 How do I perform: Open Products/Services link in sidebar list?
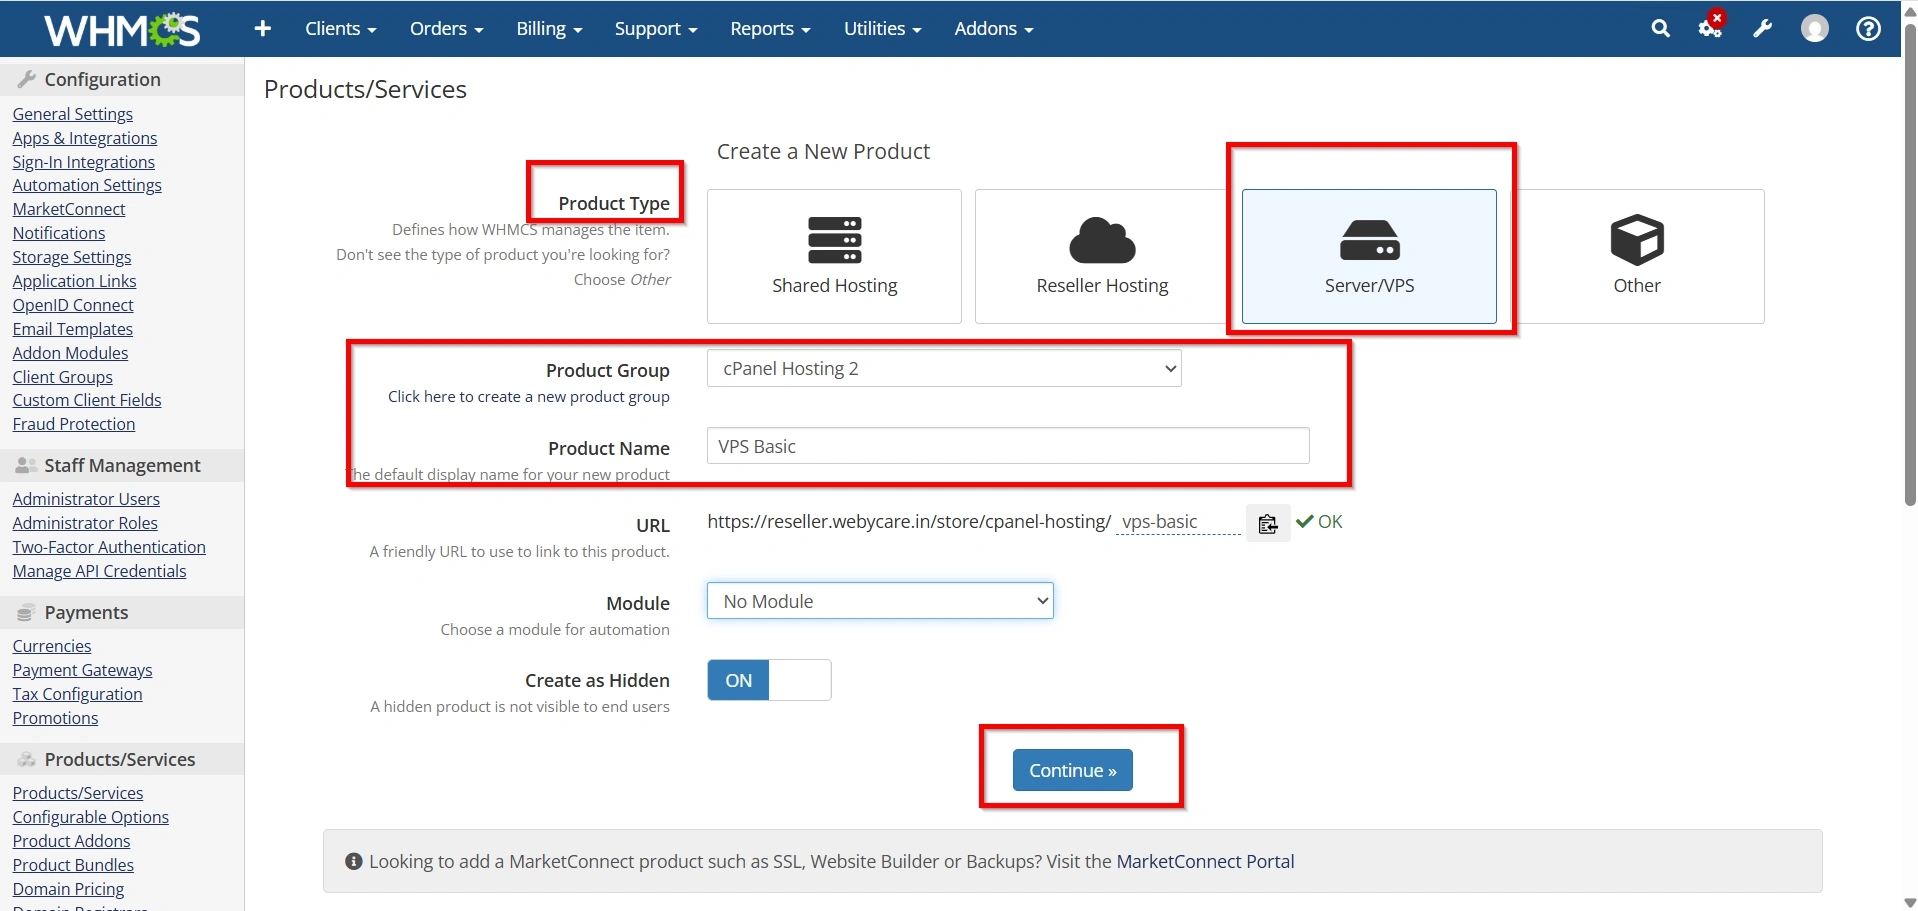click(78, 793)
